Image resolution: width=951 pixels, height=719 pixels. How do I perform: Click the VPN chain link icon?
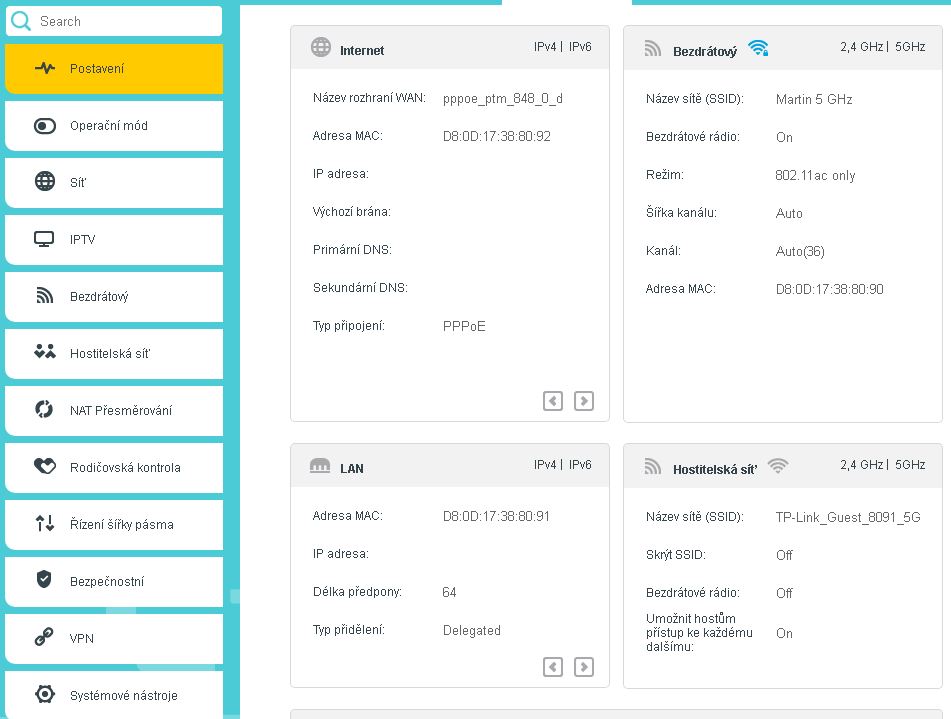(44, 638)
